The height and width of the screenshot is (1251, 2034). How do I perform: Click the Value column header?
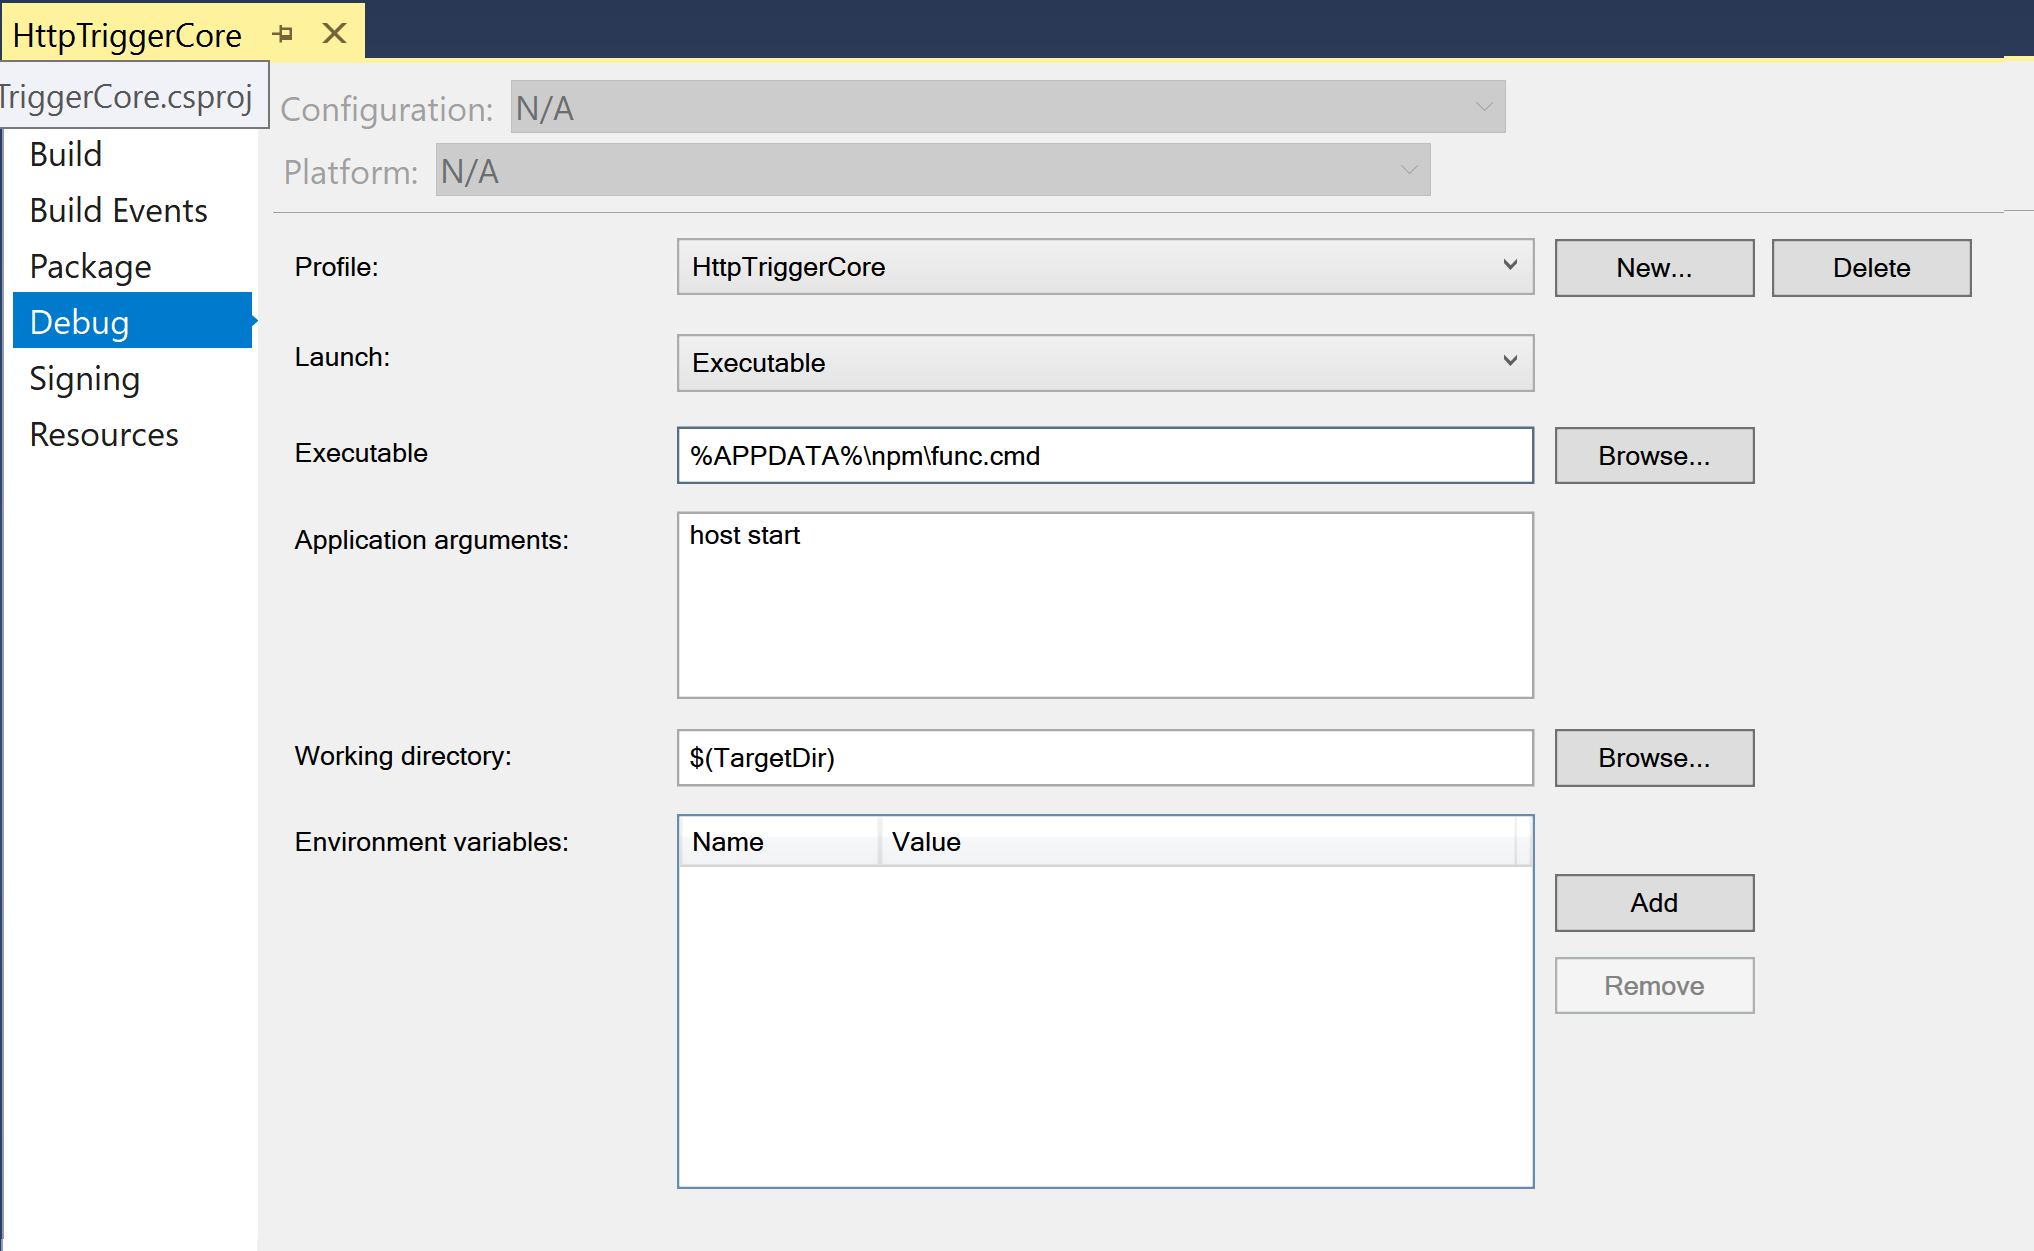coord(1195,842)
